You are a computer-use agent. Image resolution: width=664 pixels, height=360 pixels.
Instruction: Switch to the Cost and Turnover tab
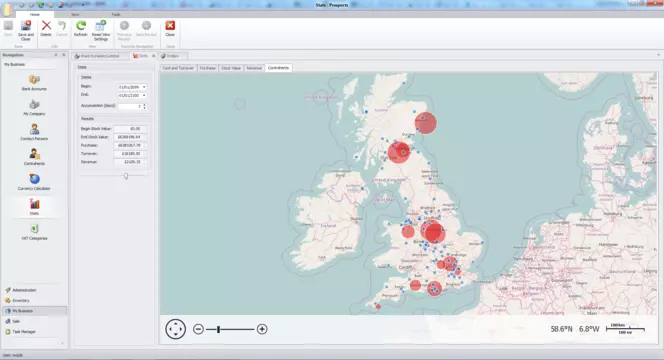(178, 68)
